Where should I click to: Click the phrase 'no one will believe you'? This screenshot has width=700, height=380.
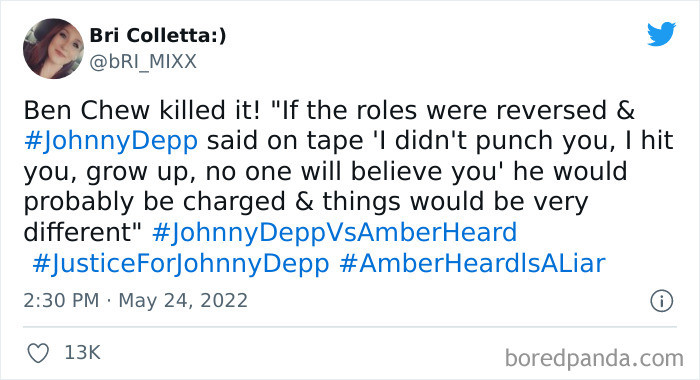352,171
